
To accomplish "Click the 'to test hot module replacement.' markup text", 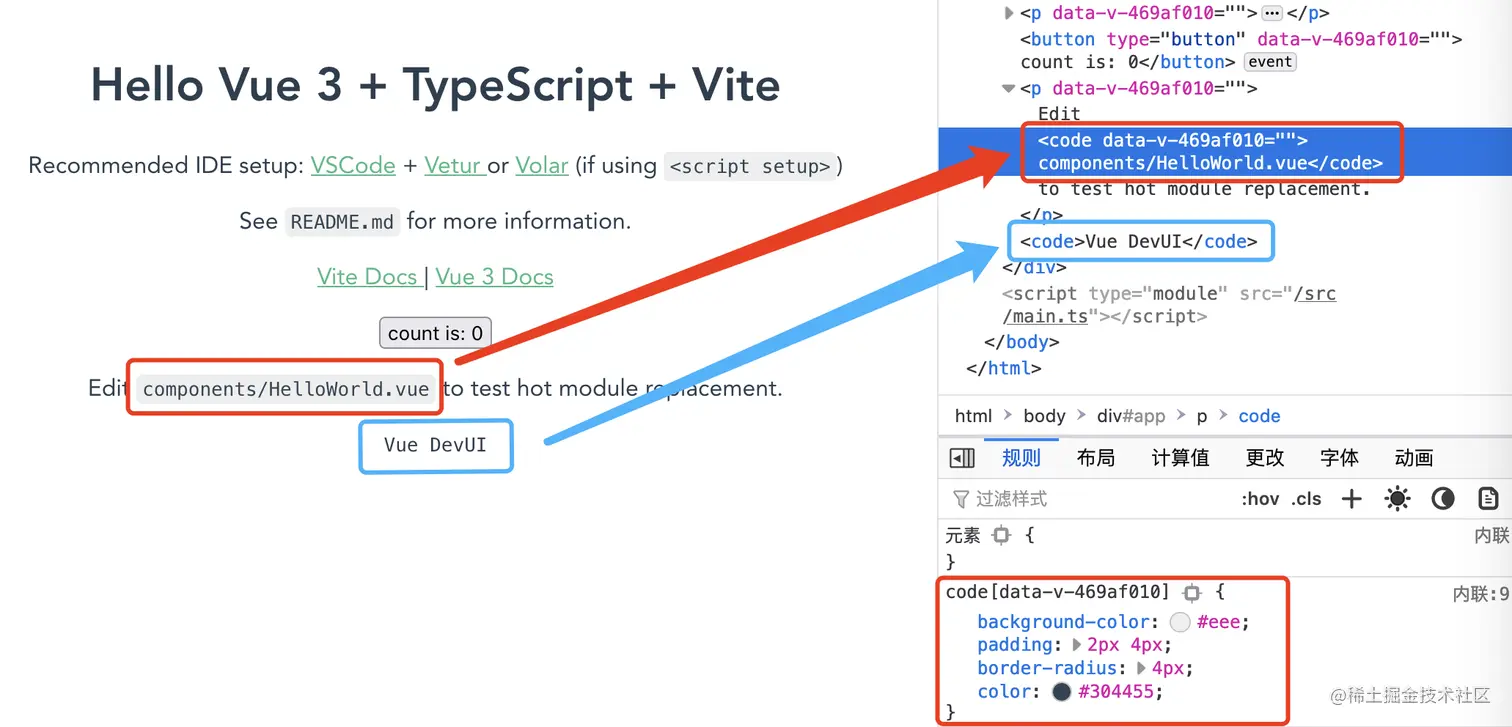I will pos(1204,189).
